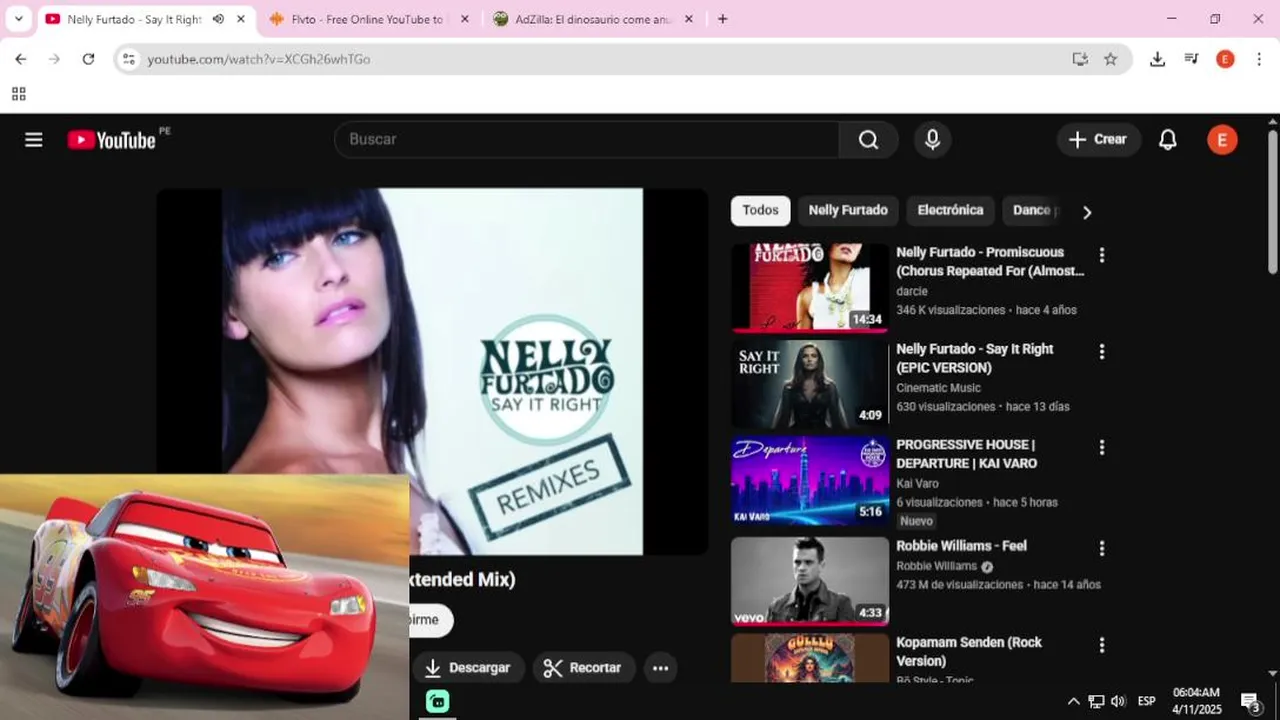Open the YouTube hamburger guide menu
This screenshot has height=720, width=1280.
point(34,140)
